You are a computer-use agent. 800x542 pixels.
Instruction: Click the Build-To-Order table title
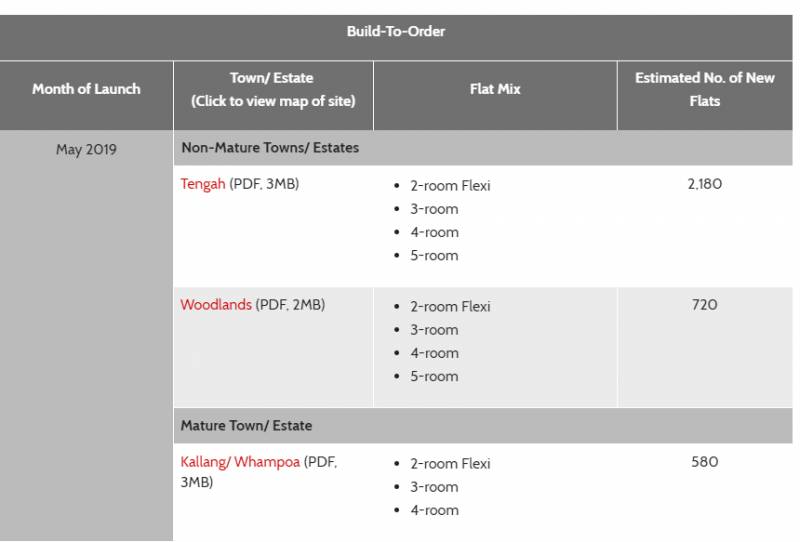(x=396, y=31)
